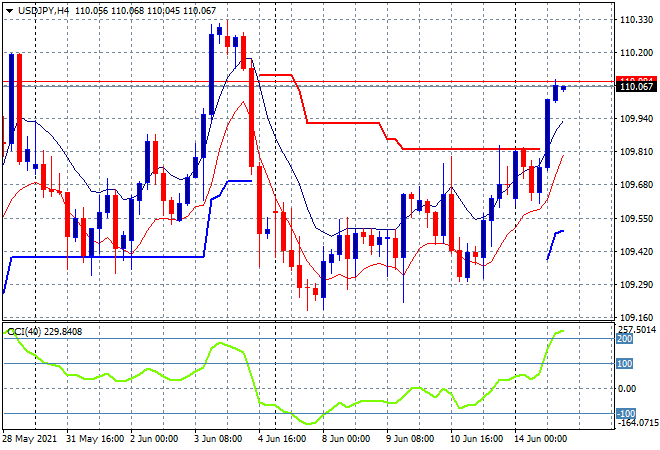Click the 257.5014 CCI scale maximum

(x=636, y=329)
